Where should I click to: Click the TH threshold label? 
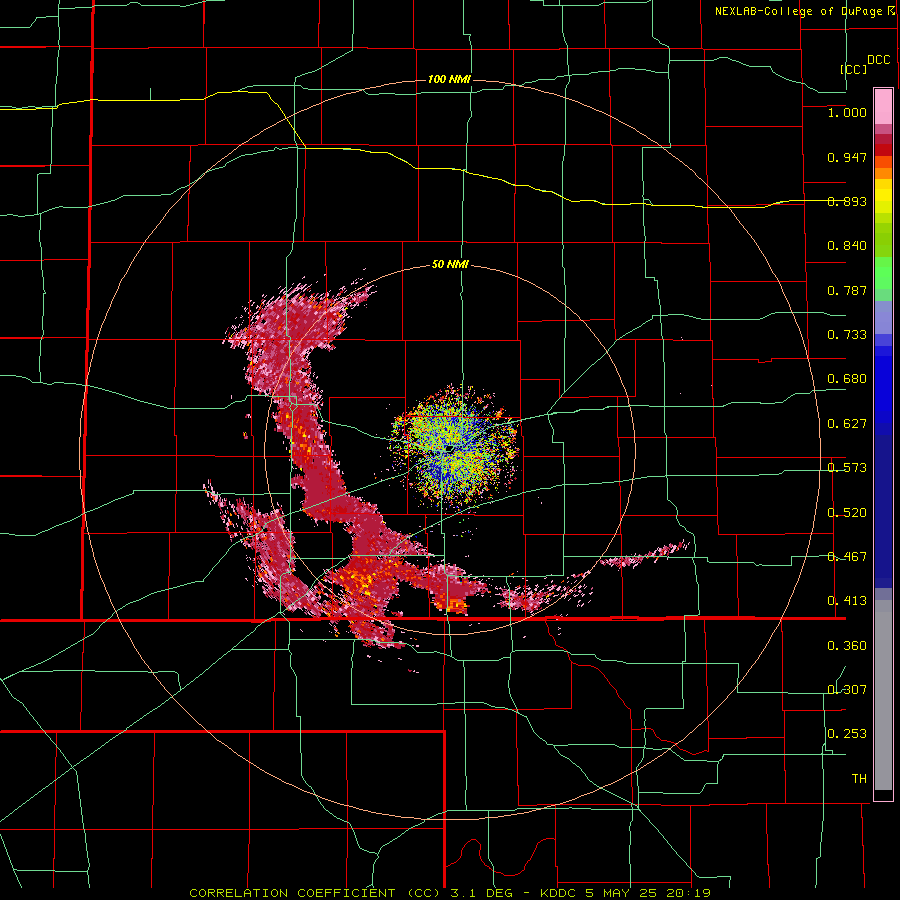coord(859,779)
